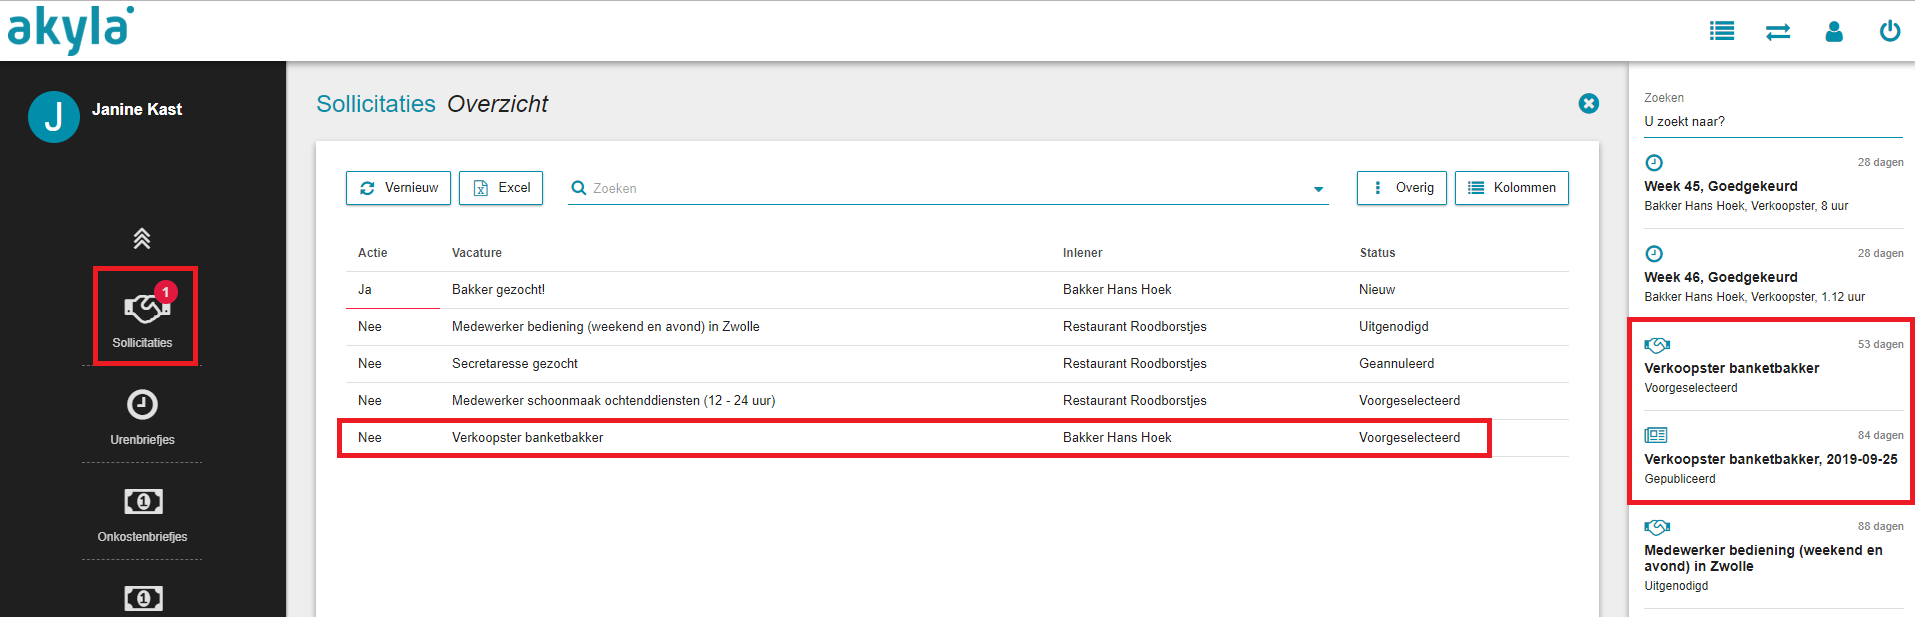Open the user profile icon
Viewport: 1915px width, 617px height.
tap(1834, 32)
